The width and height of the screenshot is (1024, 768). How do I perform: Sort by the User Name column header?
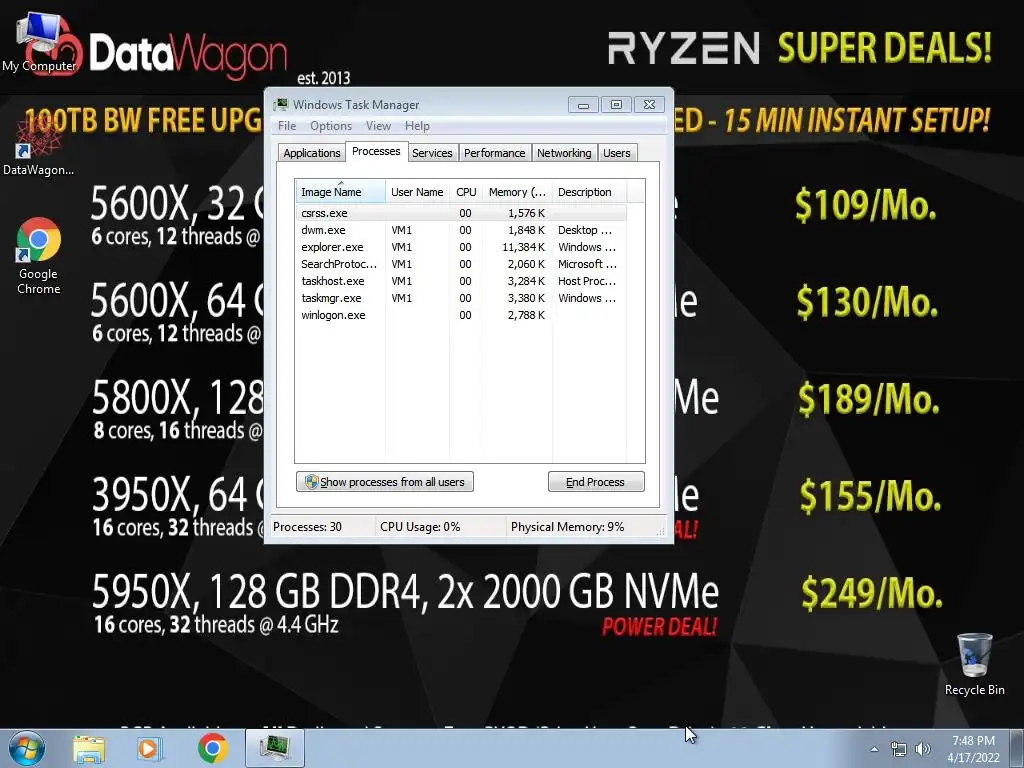point(417,192)
